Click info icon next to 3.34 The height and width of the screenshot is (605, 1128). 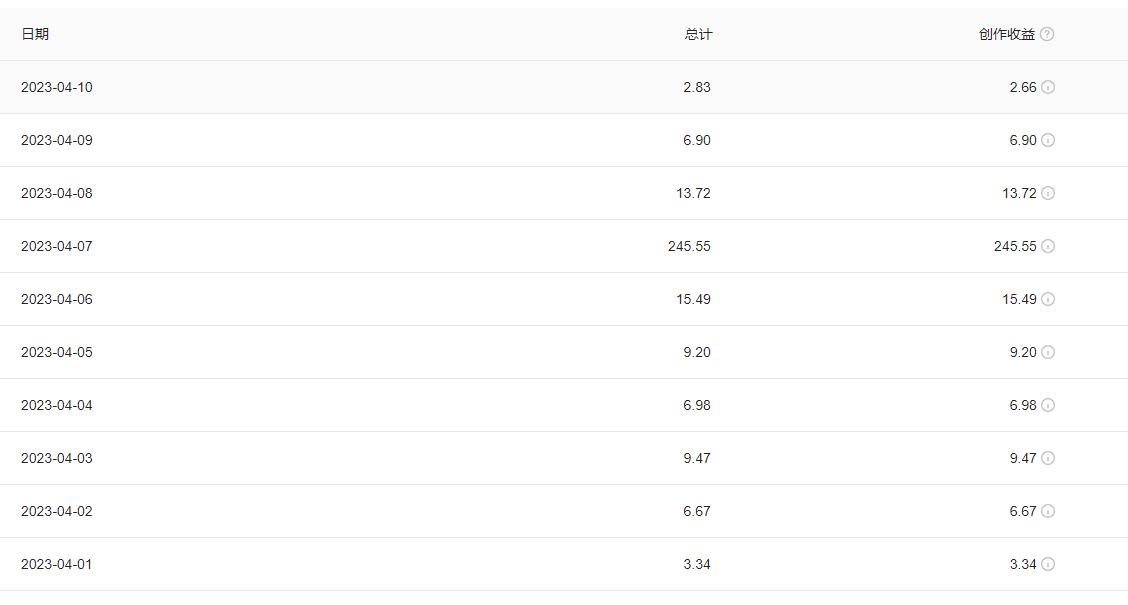click(1048, 564)
